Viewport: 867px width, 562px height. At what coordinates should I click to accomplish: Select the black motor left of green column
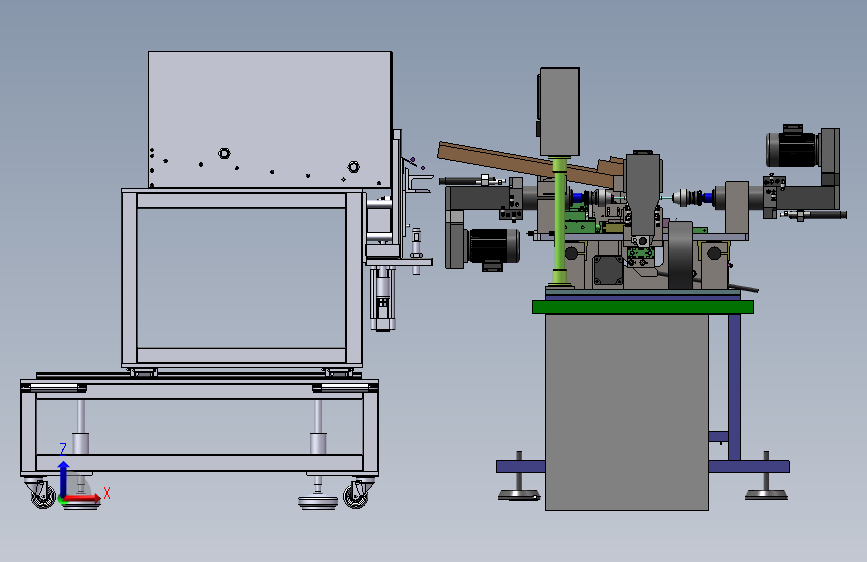(493, 248)
